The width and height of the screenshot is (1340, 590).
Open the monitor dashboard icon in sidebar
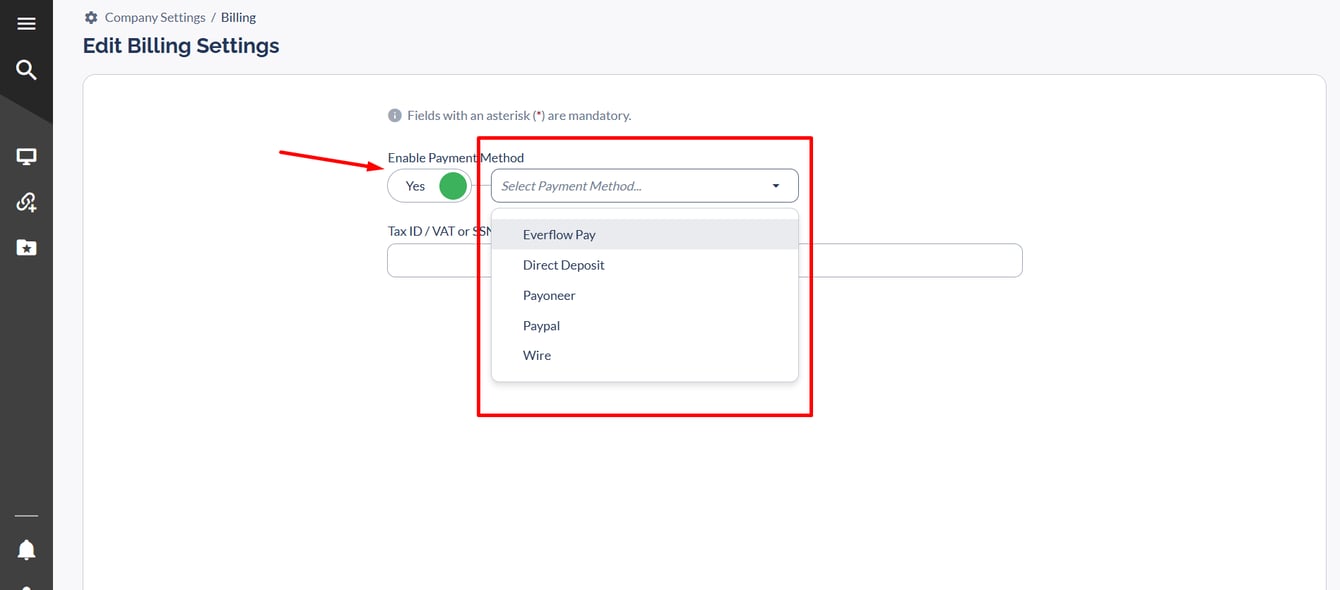click(26, 157)
